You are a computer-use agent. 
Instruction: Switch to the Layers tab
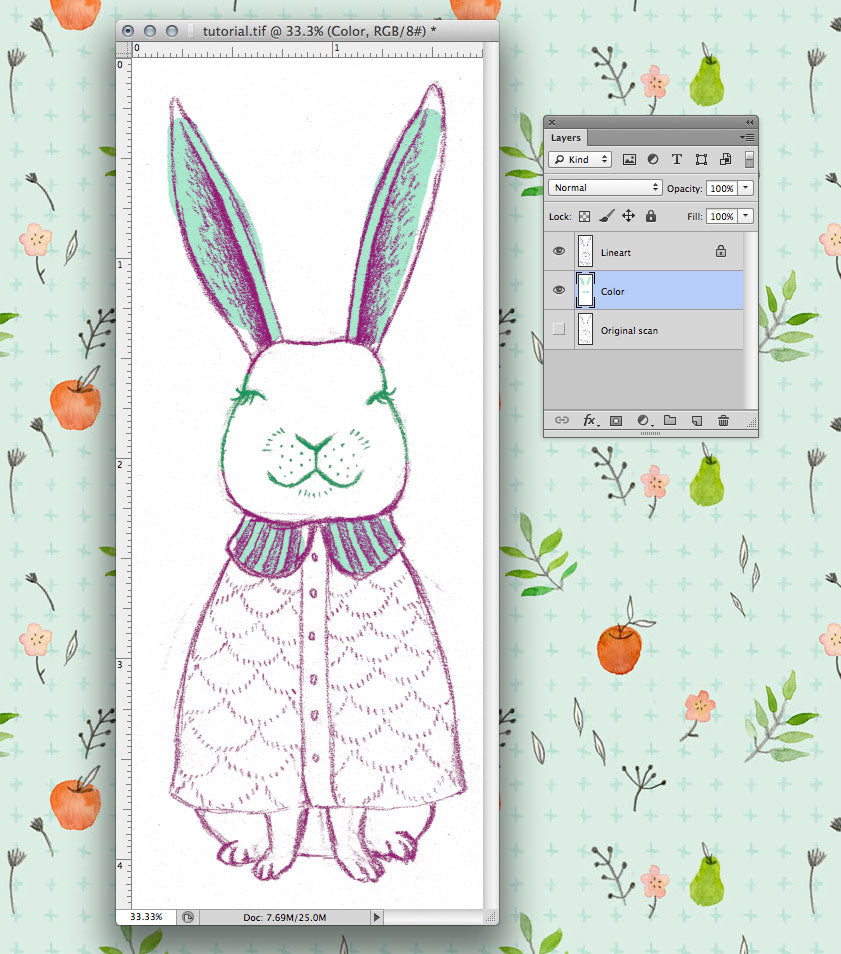[565, 138]
